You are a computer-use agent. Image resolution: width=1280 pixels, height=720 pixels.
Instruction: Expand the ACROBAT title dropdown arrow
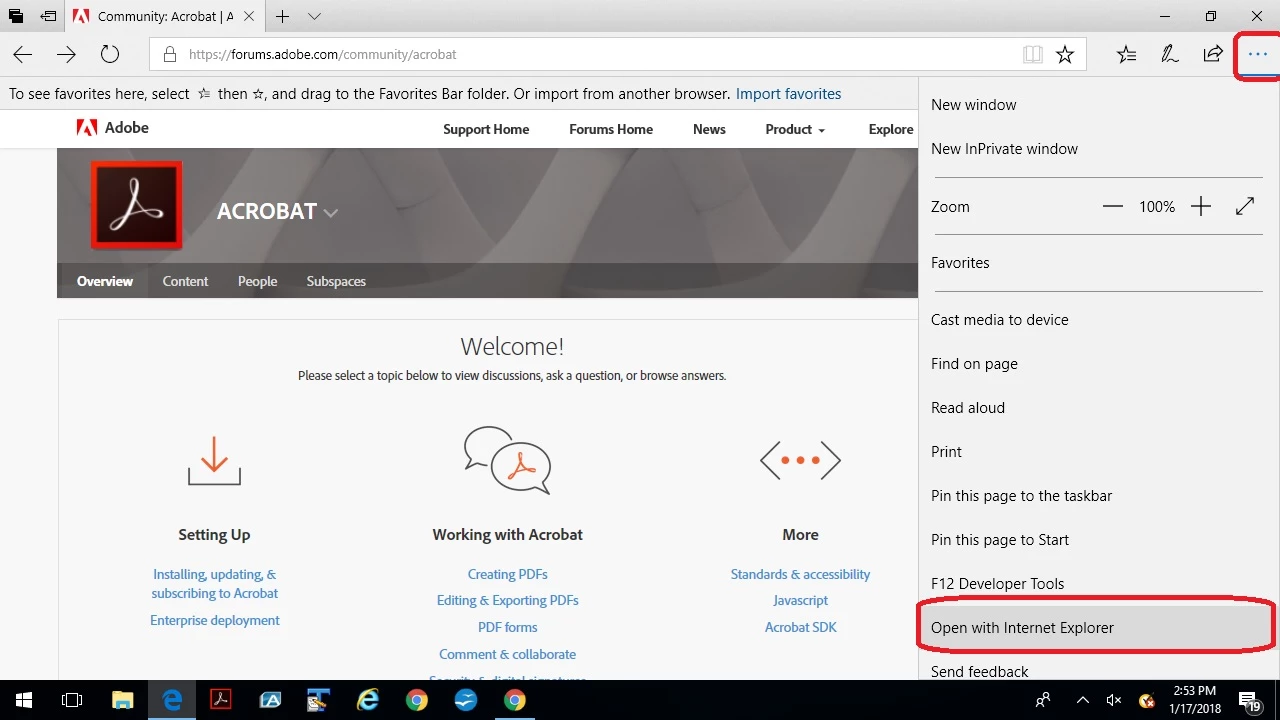(x=331, y=213)
